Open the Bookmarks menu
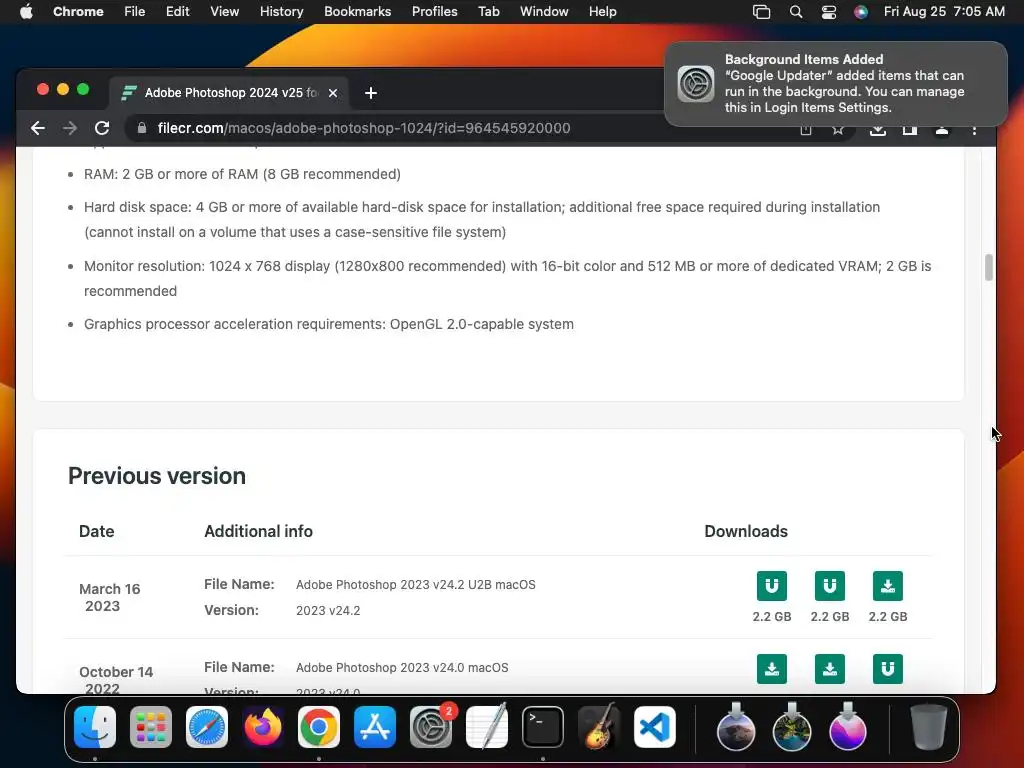This screenshot has width=1024, height=768. click(x=357, y=11)
